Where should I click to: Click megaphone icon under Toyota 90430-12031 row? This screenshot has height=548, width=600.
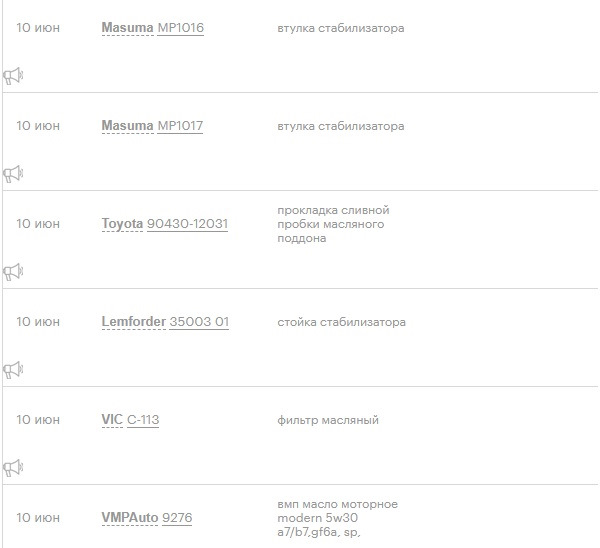13,272
